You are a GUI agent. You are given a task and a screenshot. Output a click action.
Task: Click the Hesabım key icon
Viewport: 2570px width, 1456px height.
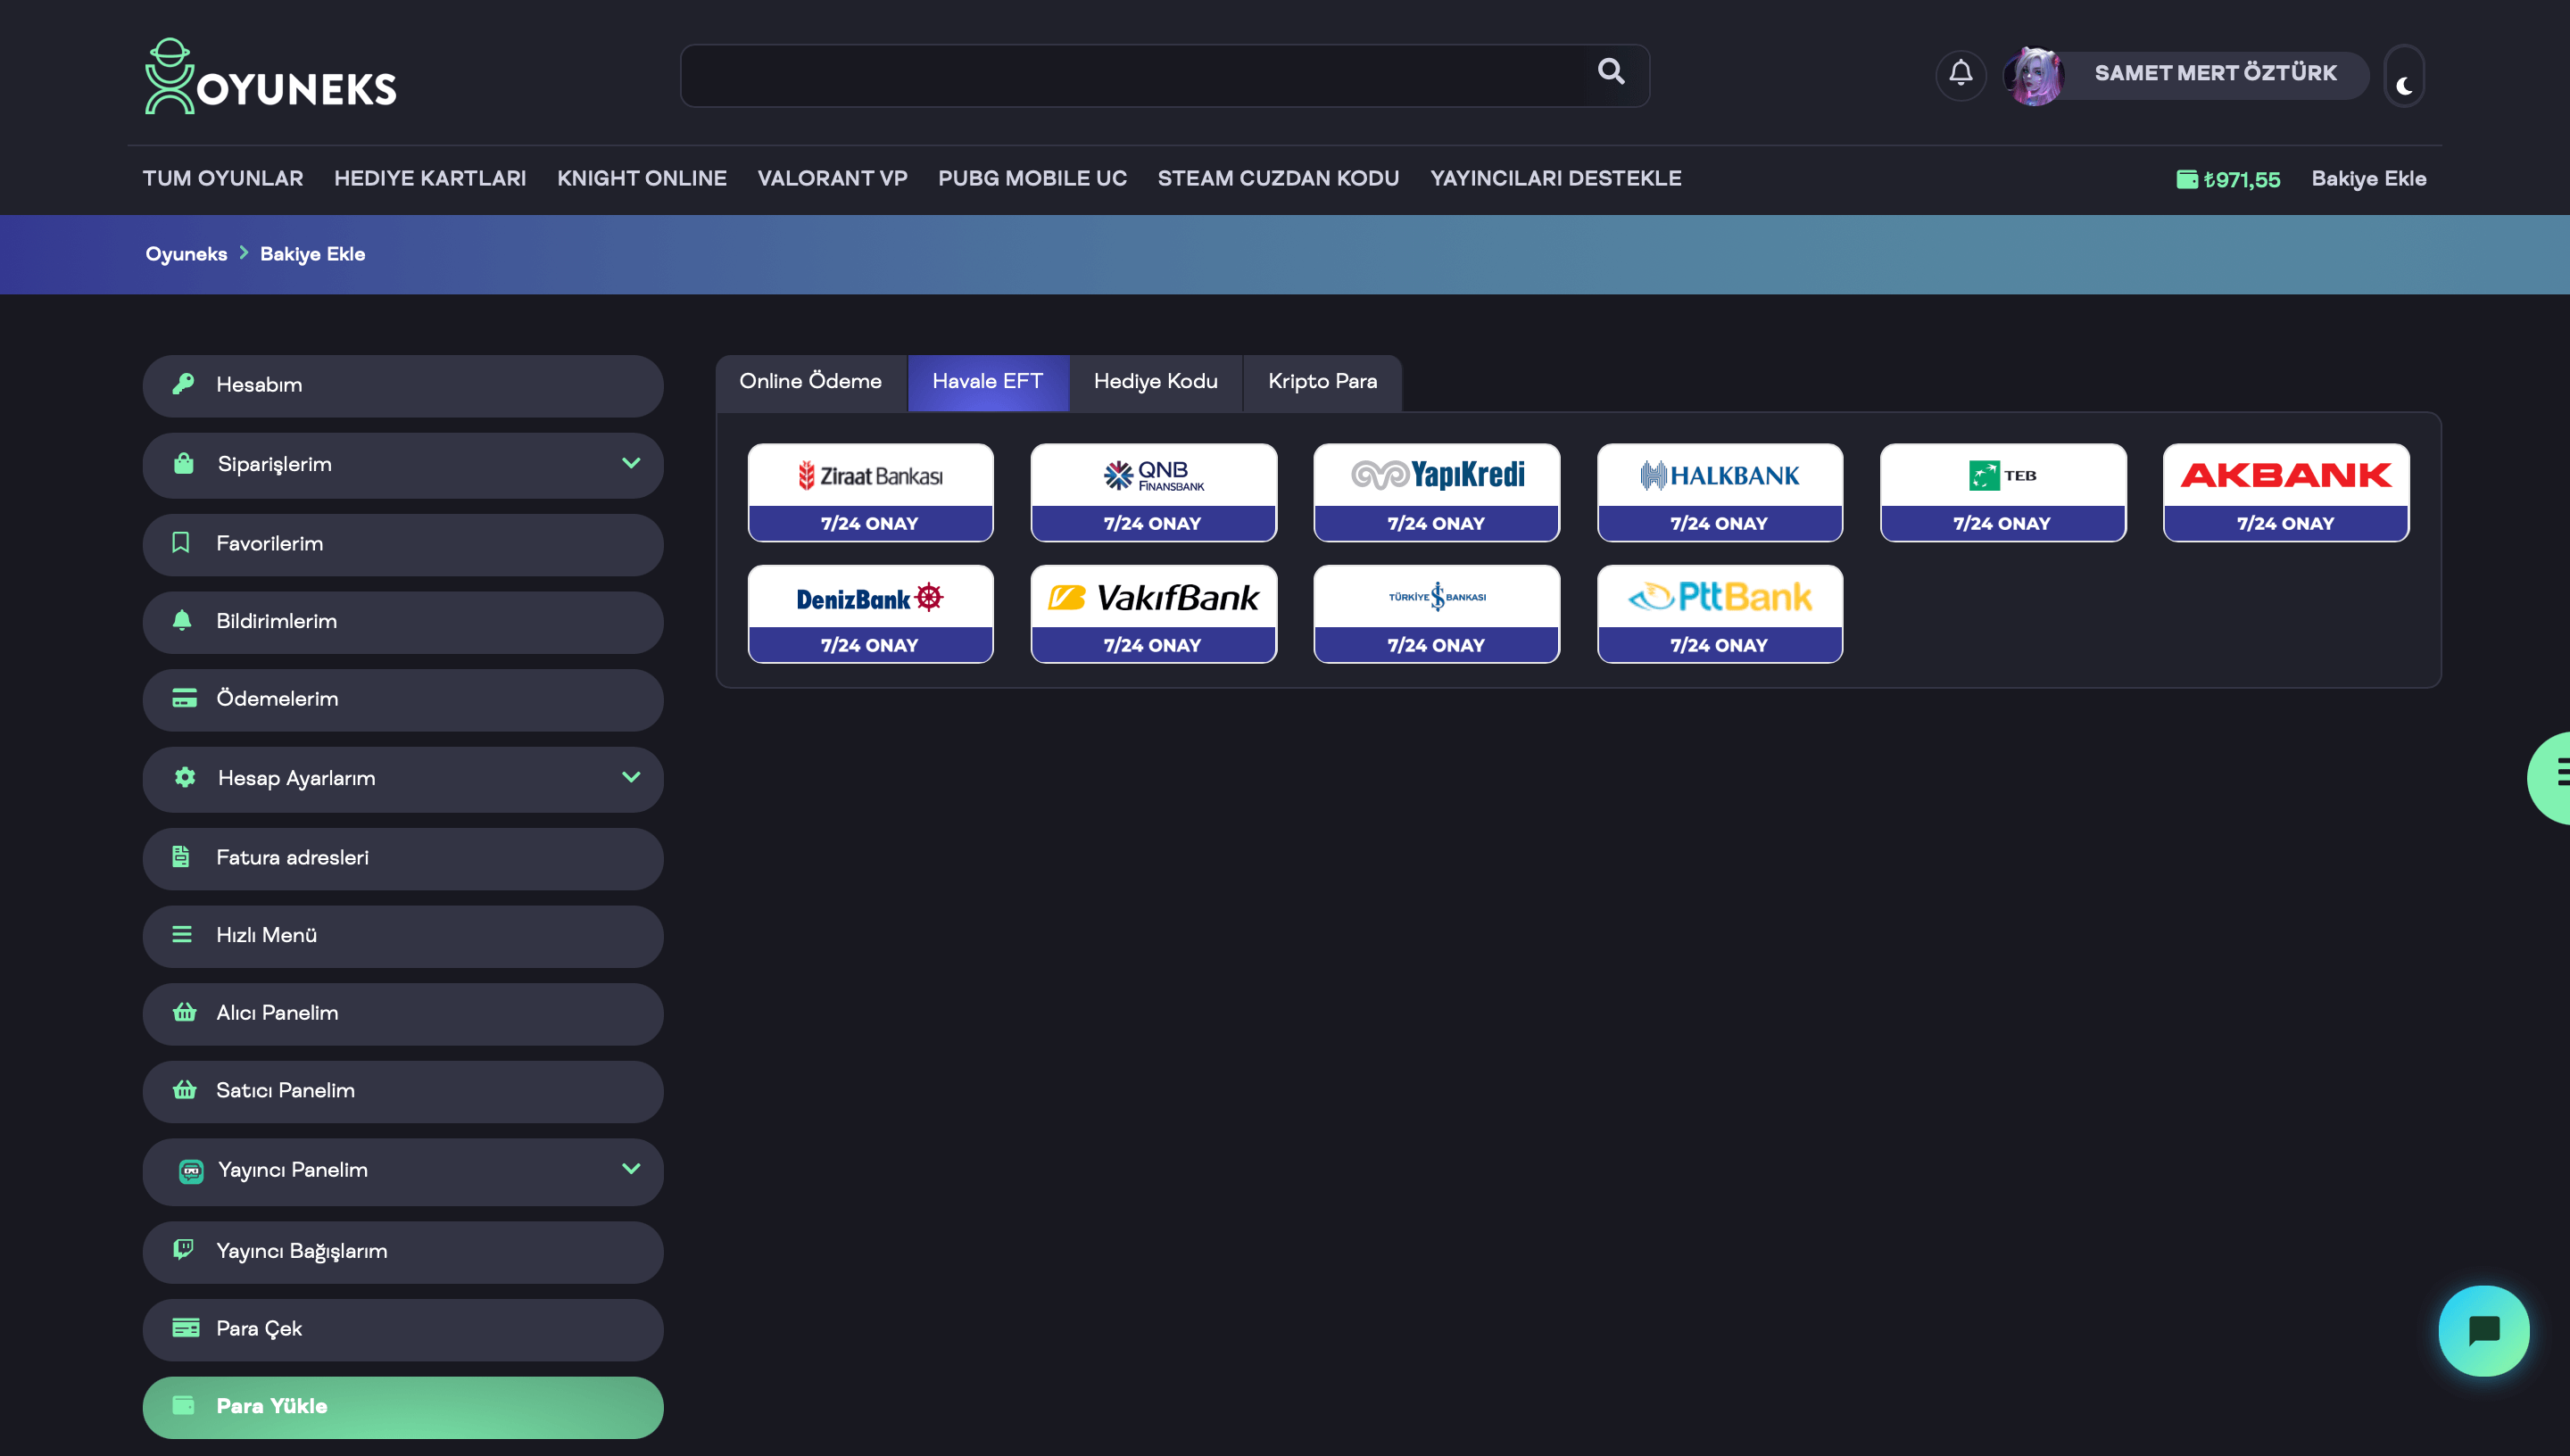[183, 384]
